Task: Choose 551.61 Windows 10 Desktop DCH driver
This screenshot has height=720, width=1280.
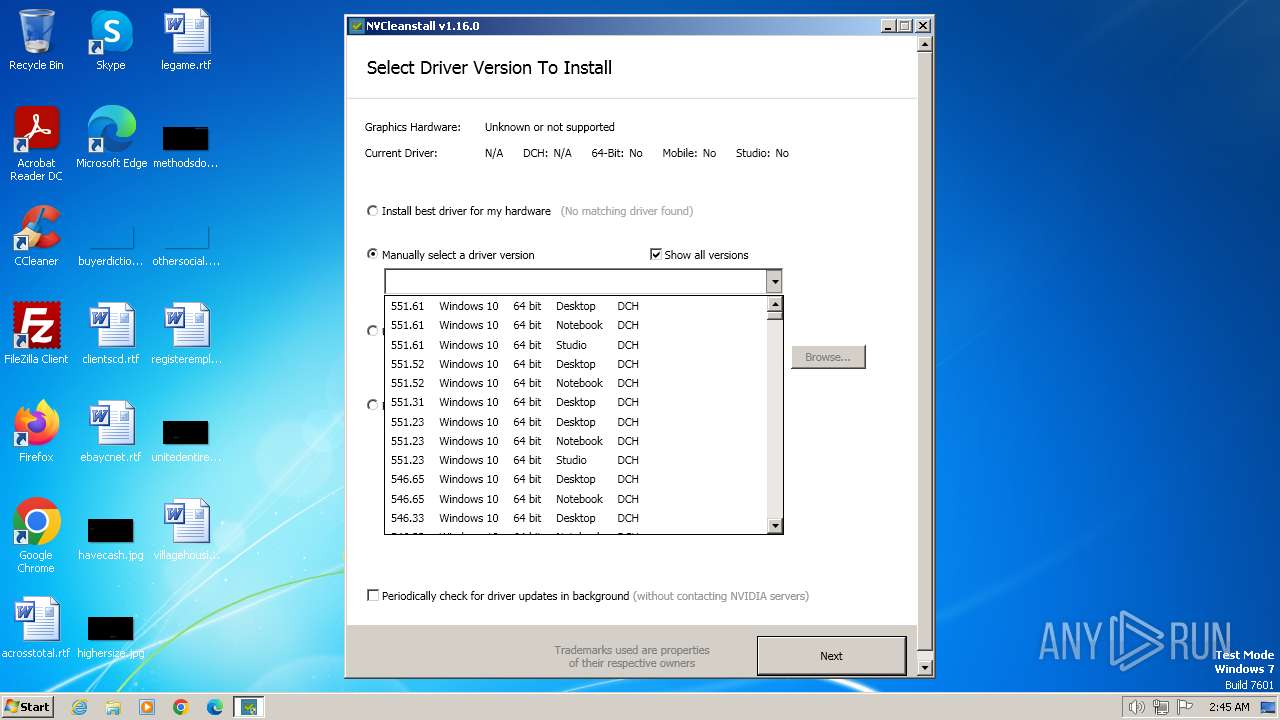Action: [x=576, y=306]
